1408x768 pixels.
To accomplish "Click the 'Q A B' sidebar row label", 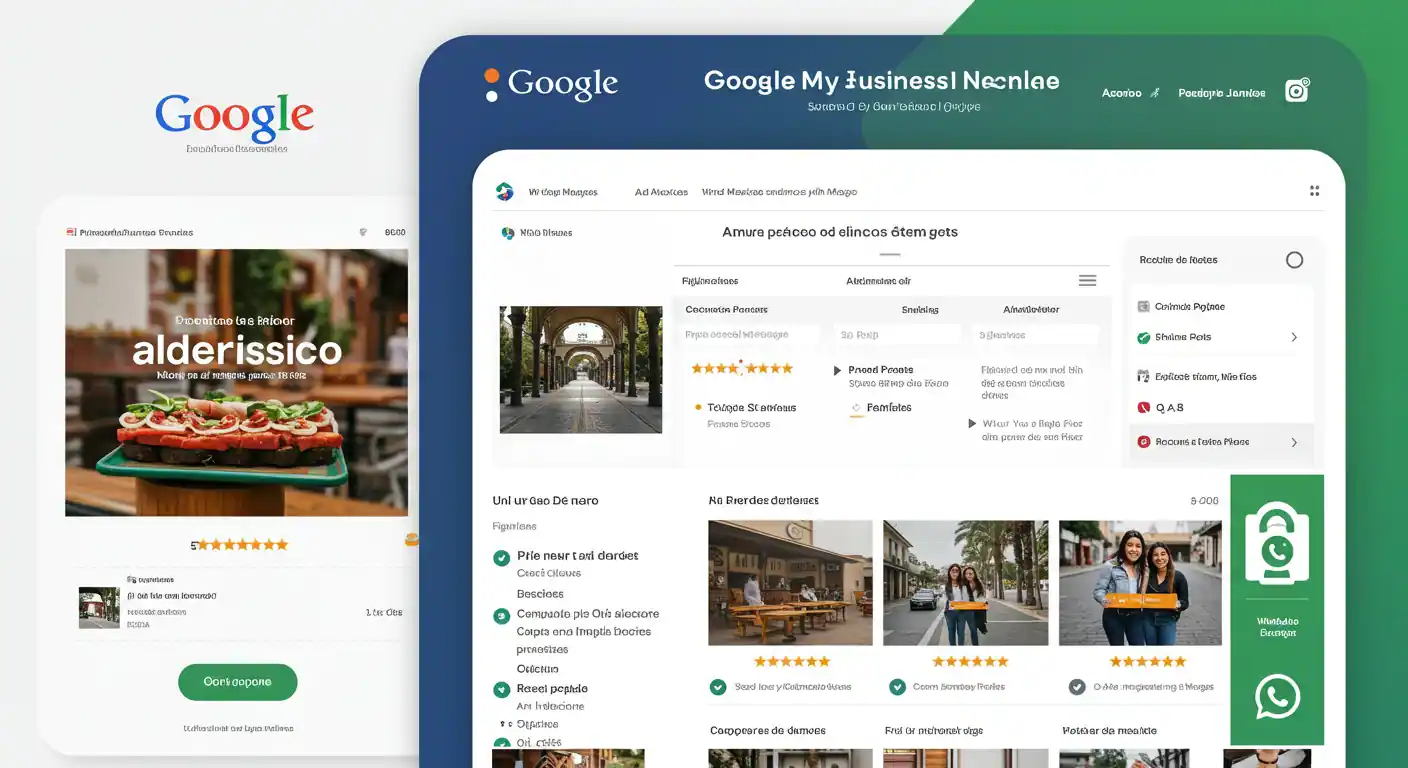I will coord(1169,408).
